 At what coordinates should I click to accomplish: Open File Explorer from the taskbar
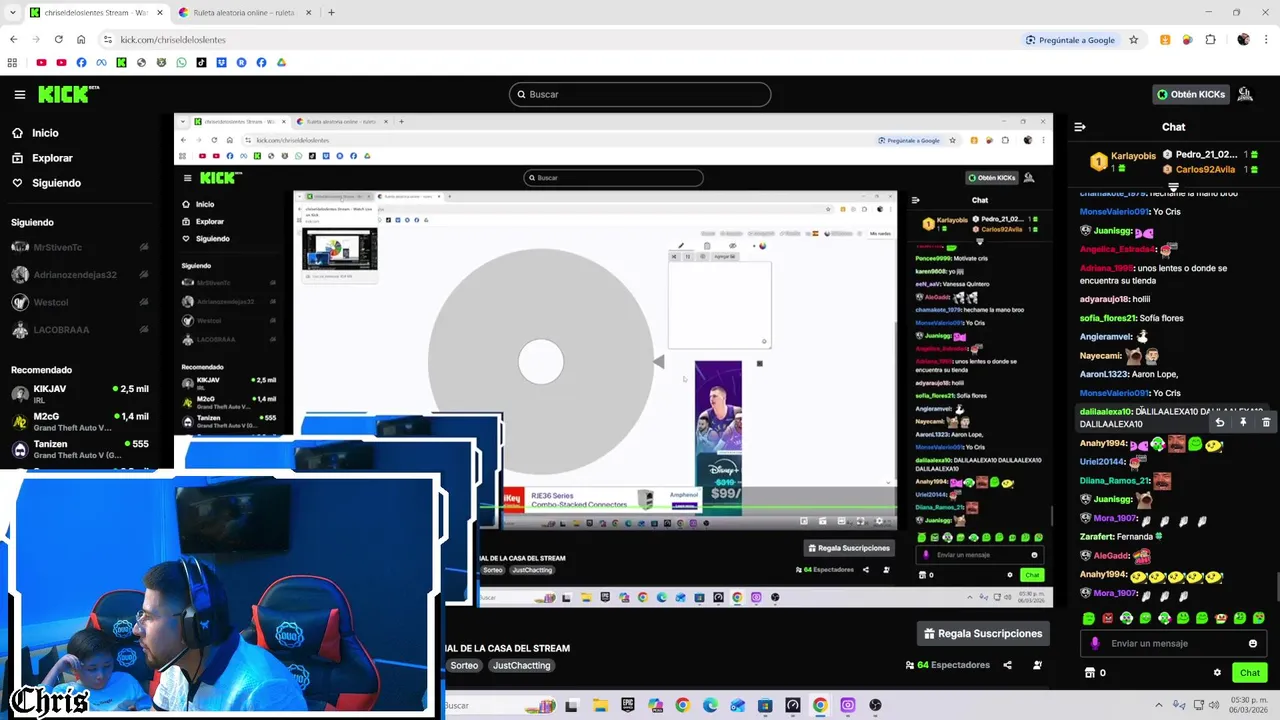pos(600,705)
